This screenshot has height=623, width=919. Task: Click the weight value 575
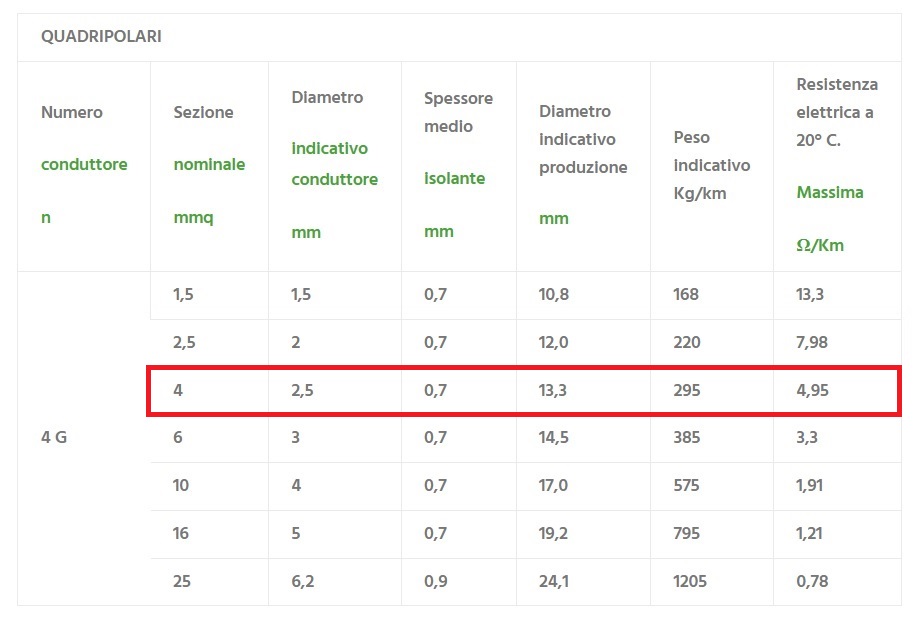(687, 485)
